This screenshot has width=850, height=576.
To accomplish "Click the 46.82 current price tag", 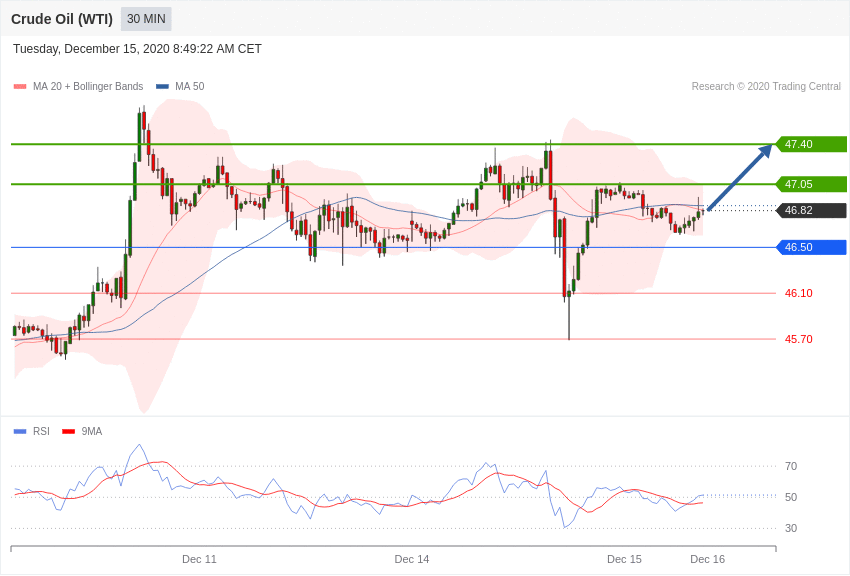I will tap(812, 210).
